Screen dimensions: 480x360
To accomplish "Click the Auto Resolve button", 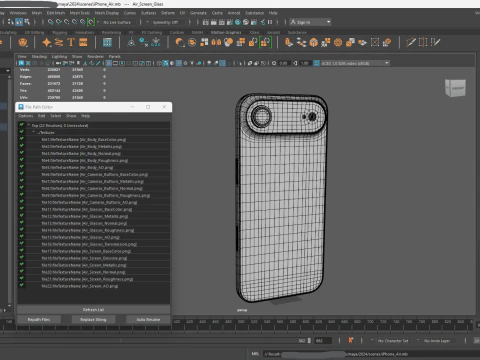I will pyautogui.click(x=148, y=319).
